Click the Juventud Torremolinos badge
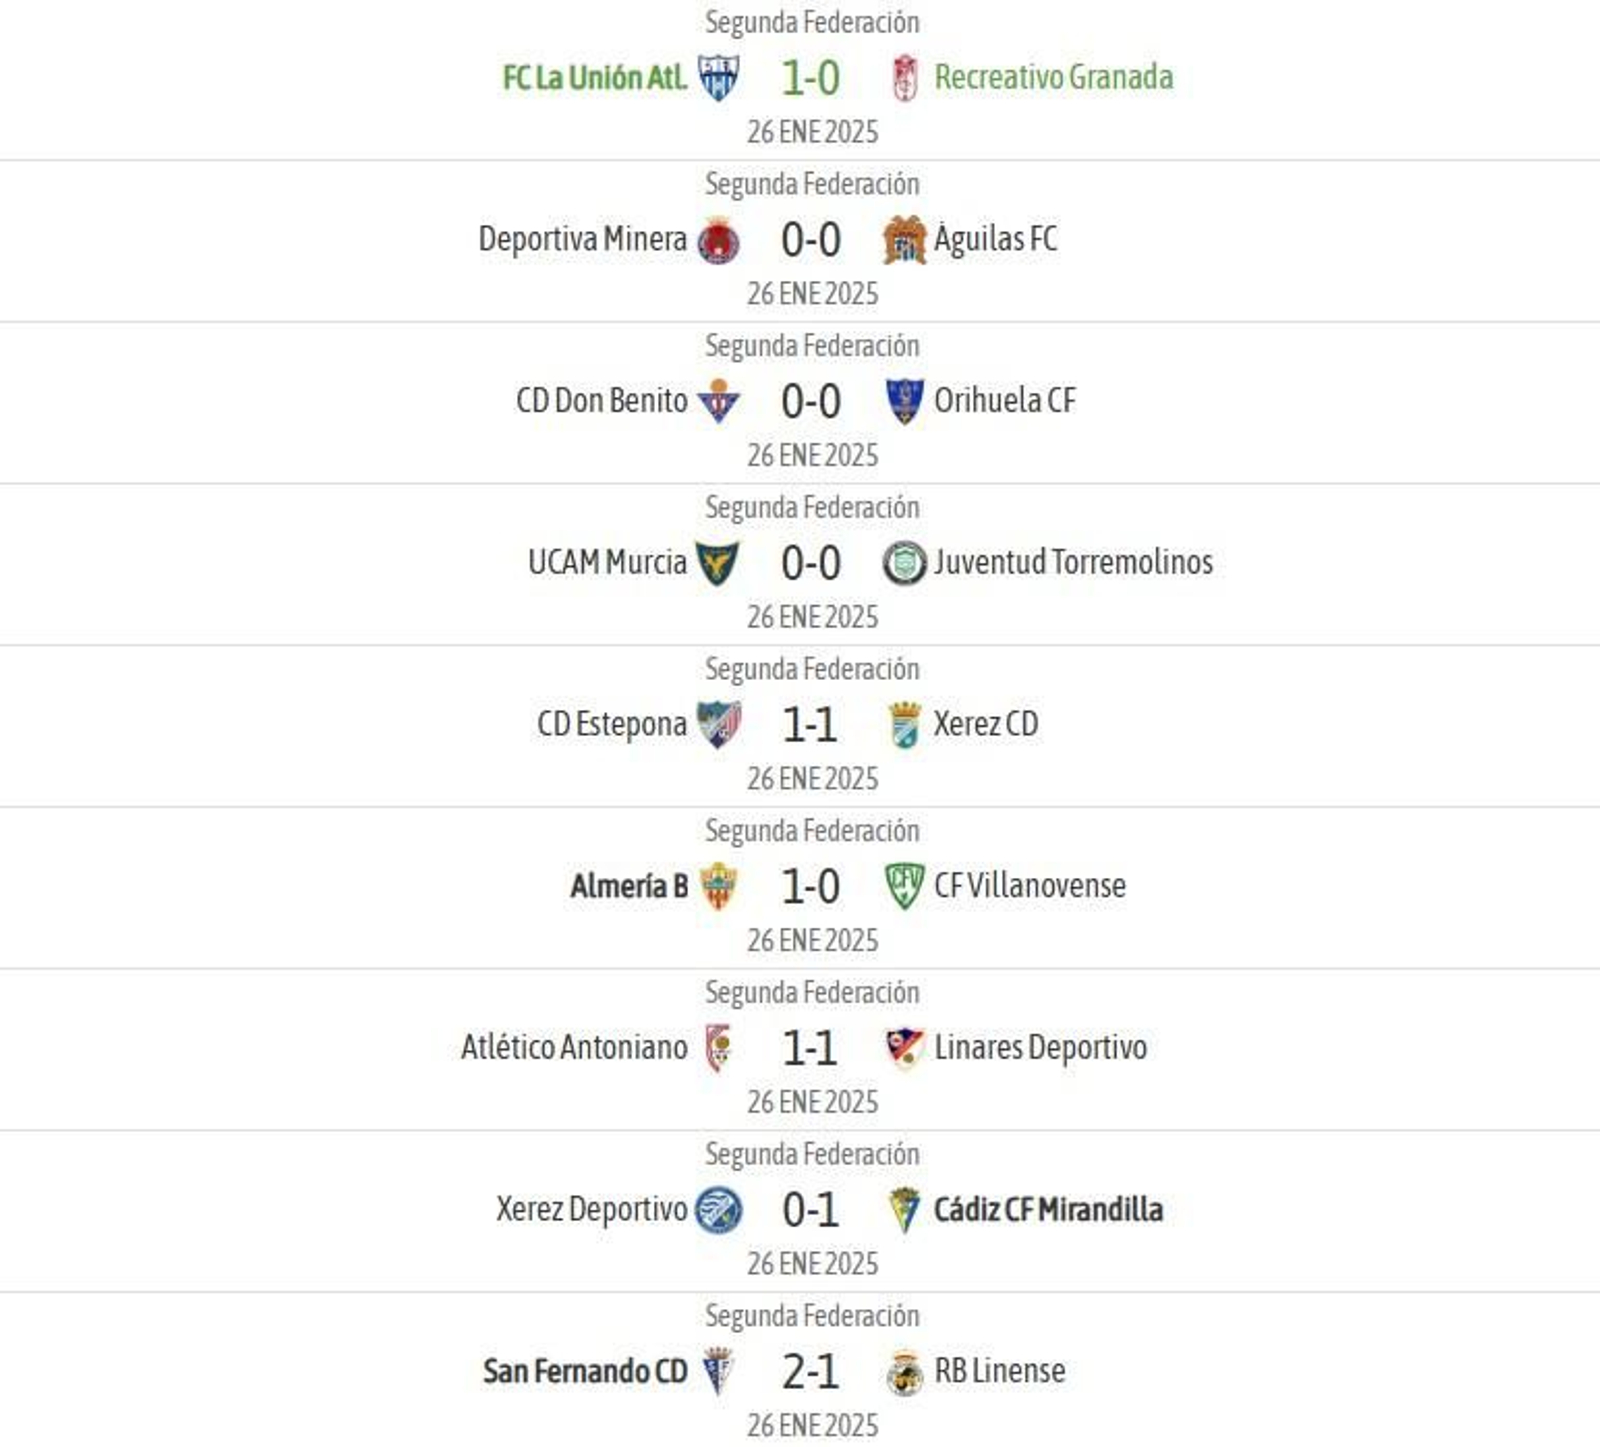1600x1447 pixels. 905,562
